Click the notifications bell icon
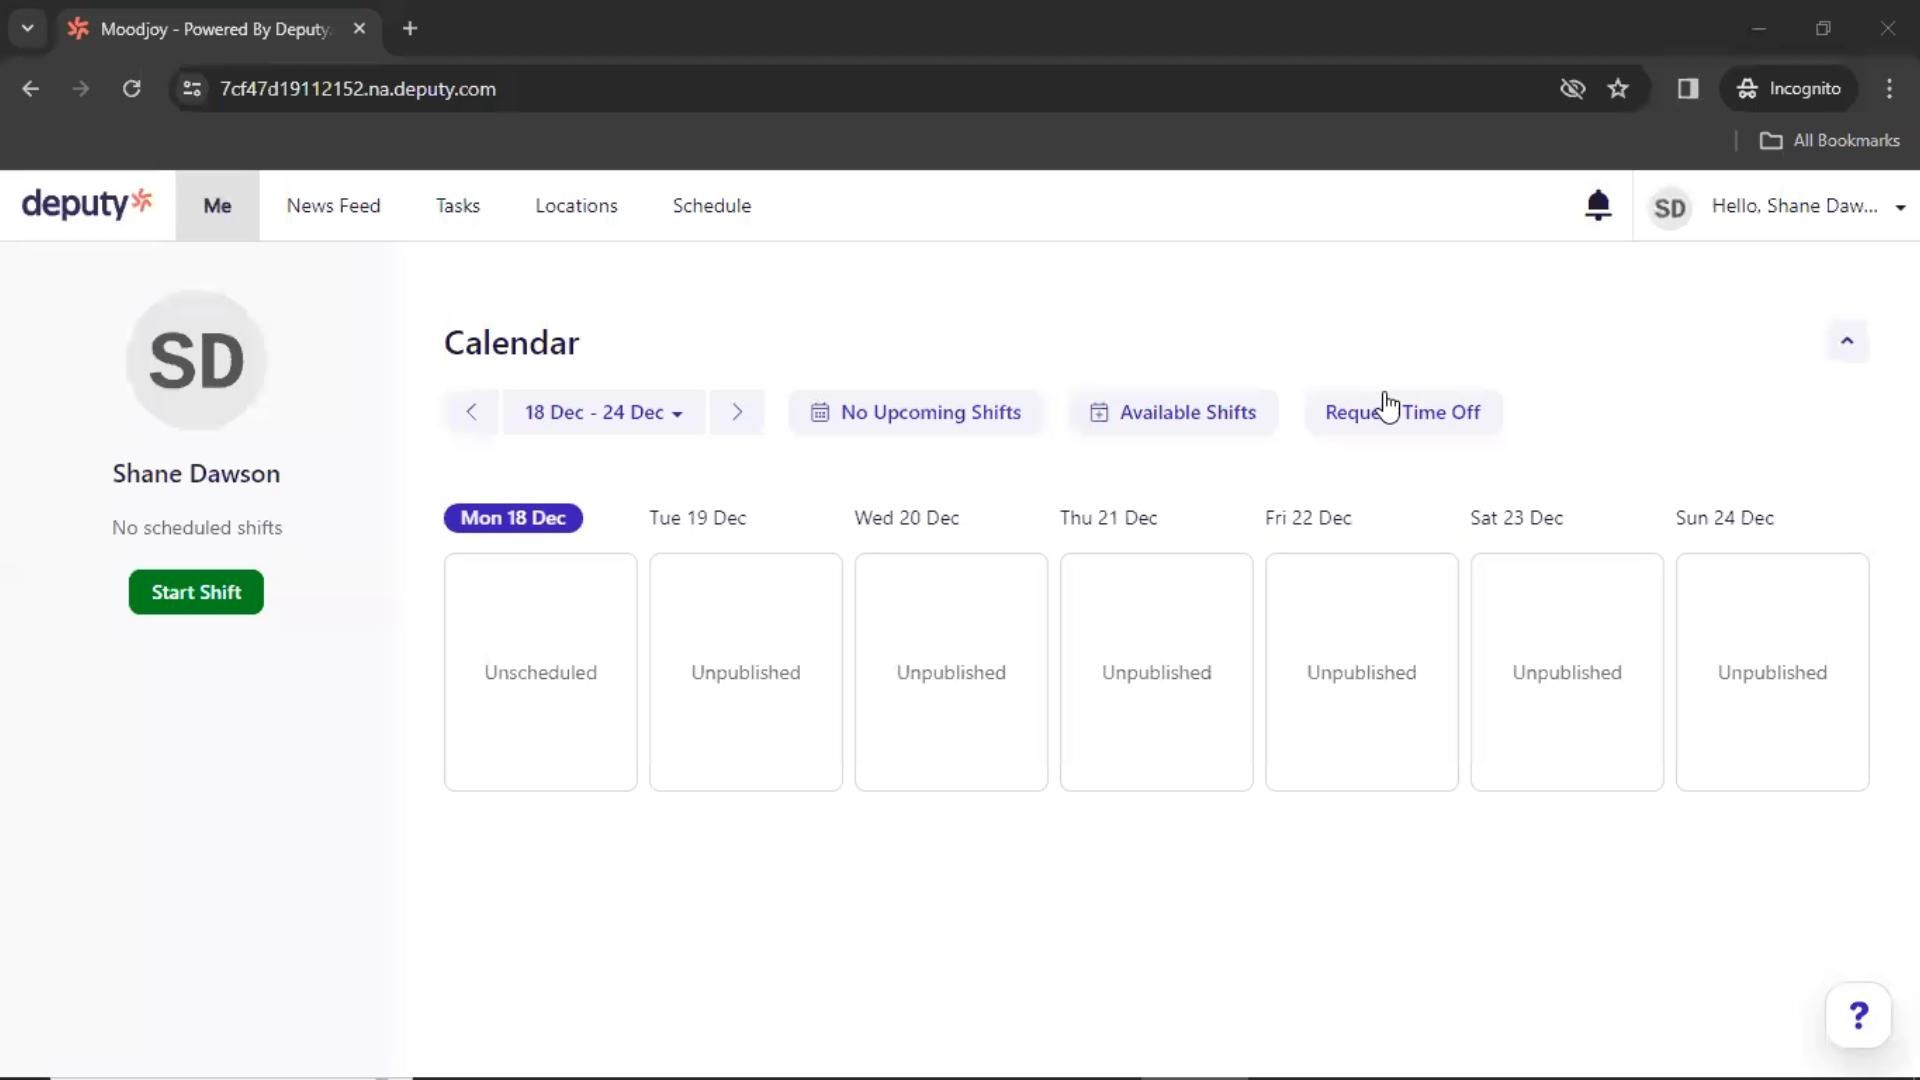This screenshot has width=1920, height=1080. coord(1598,205)
